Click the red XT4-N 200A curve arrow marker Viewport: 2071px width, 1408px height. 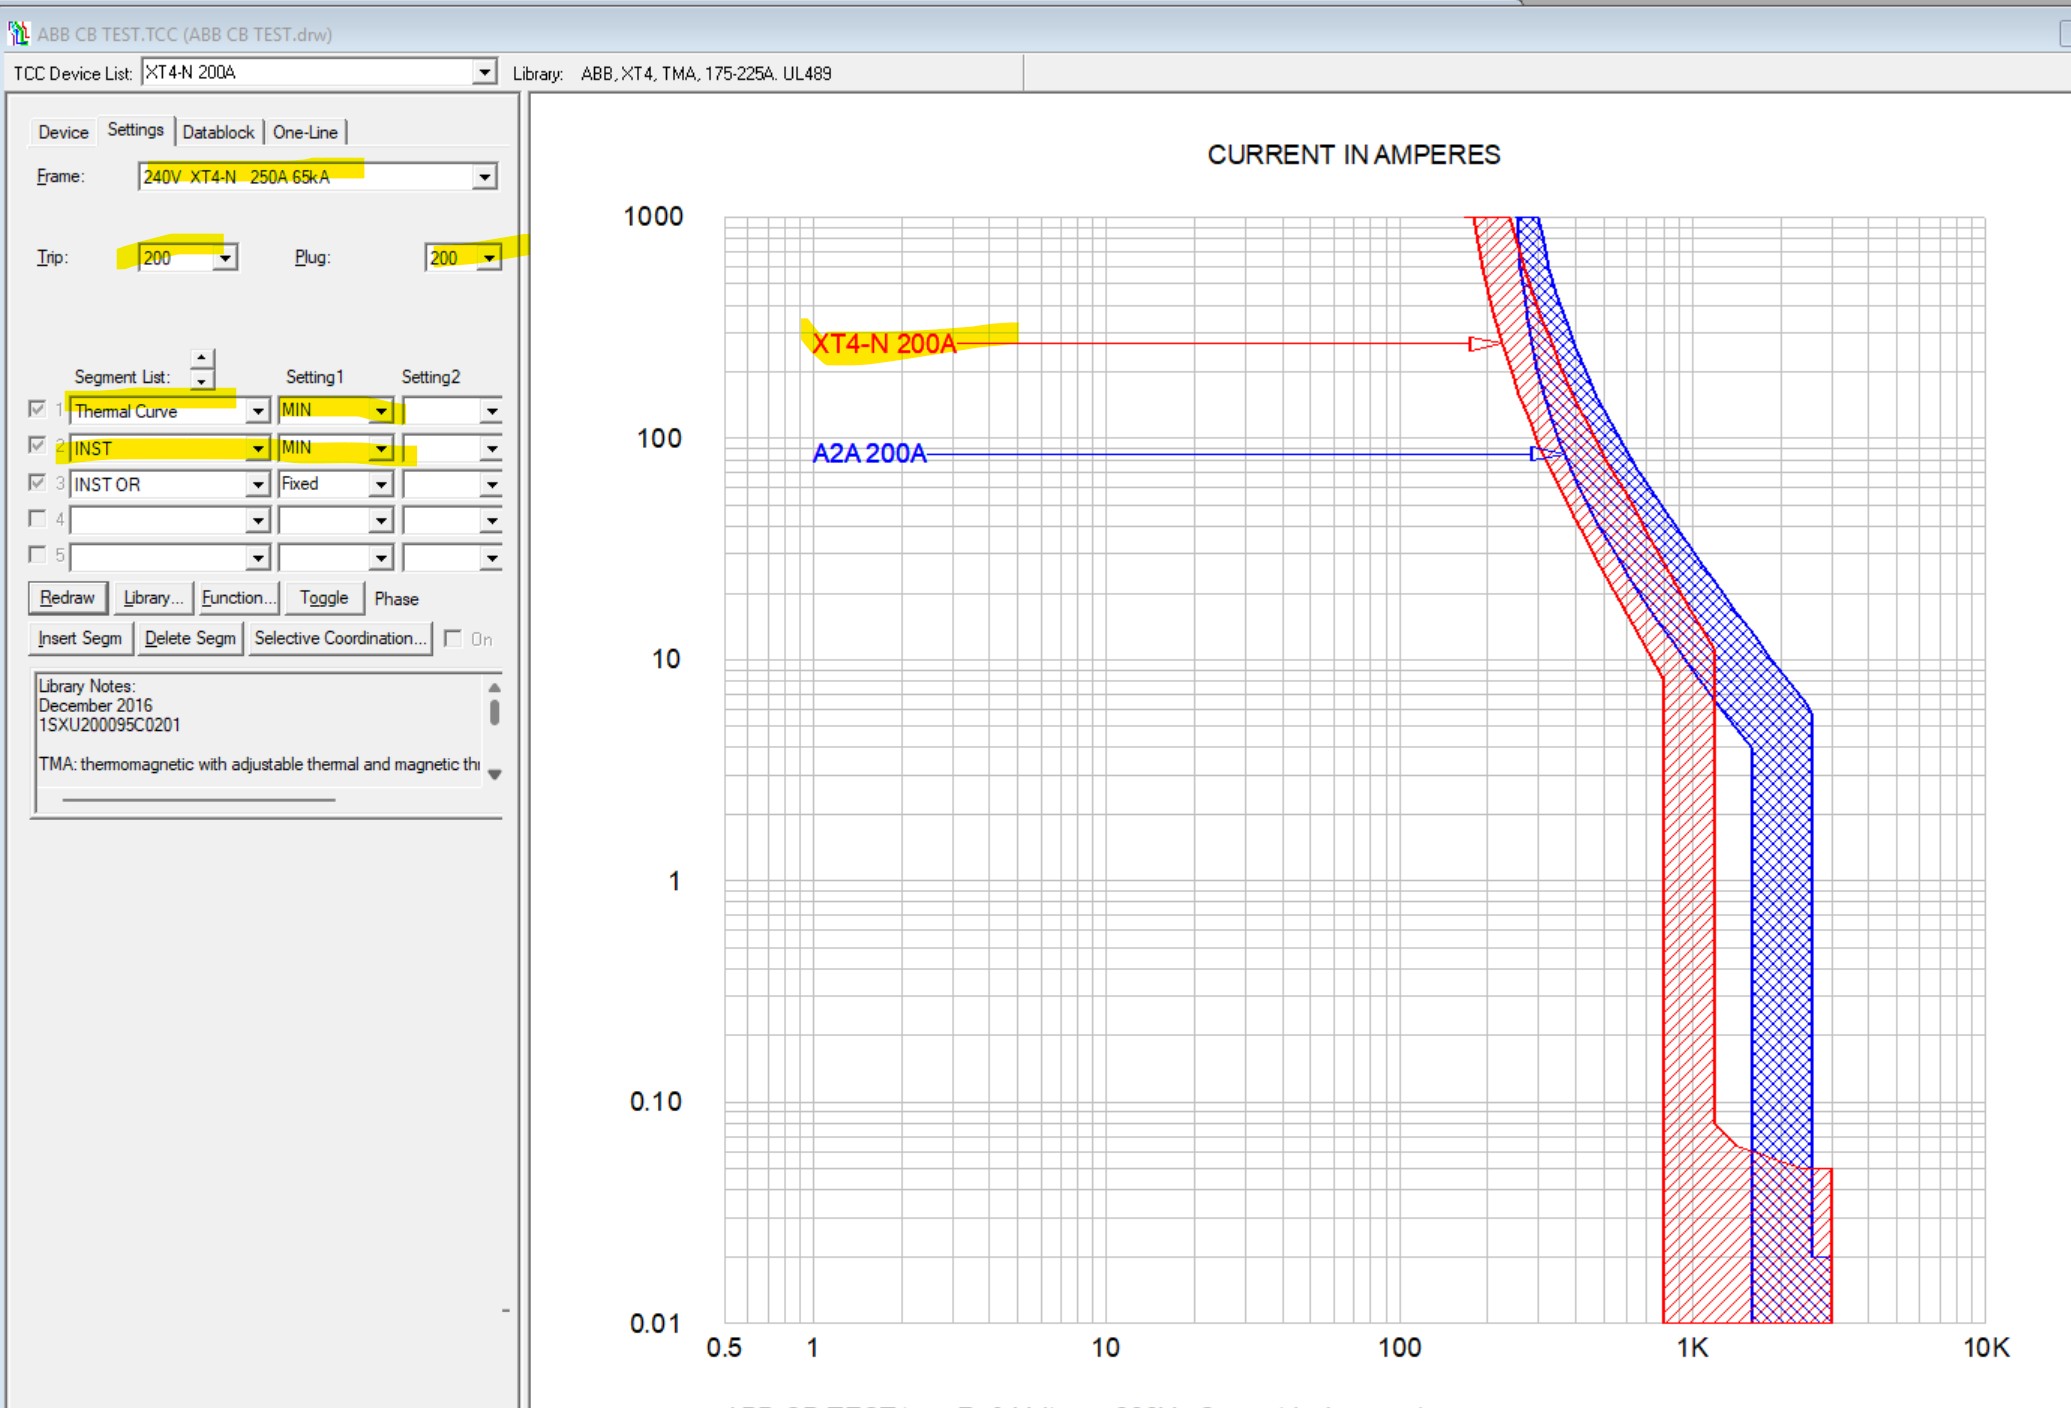[x=1482, y=344]
